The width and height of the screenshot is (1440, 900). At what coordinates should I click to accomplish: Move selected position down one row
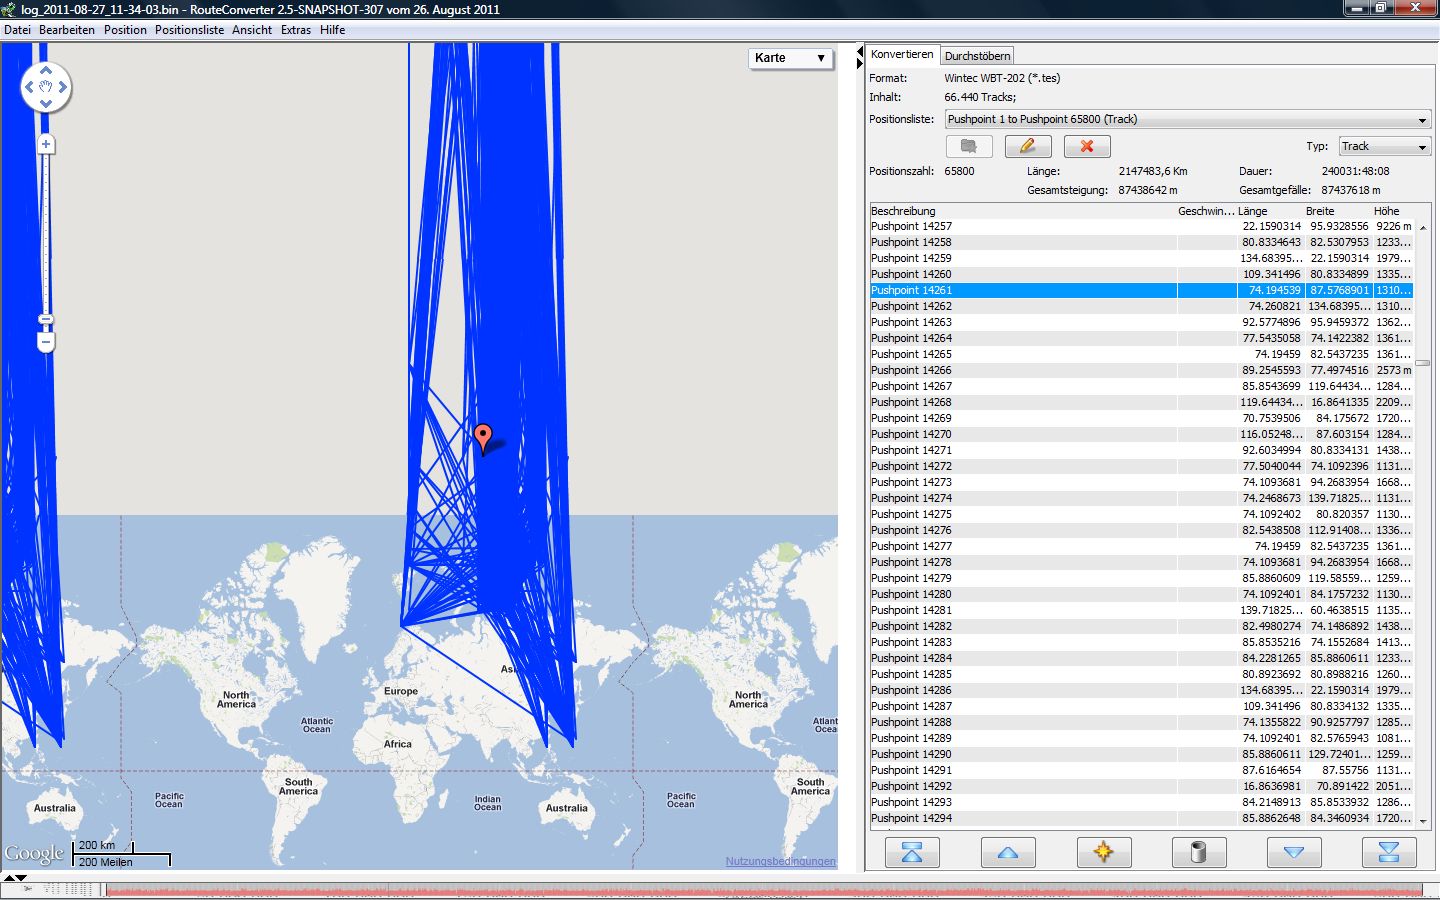point(1293,852)
